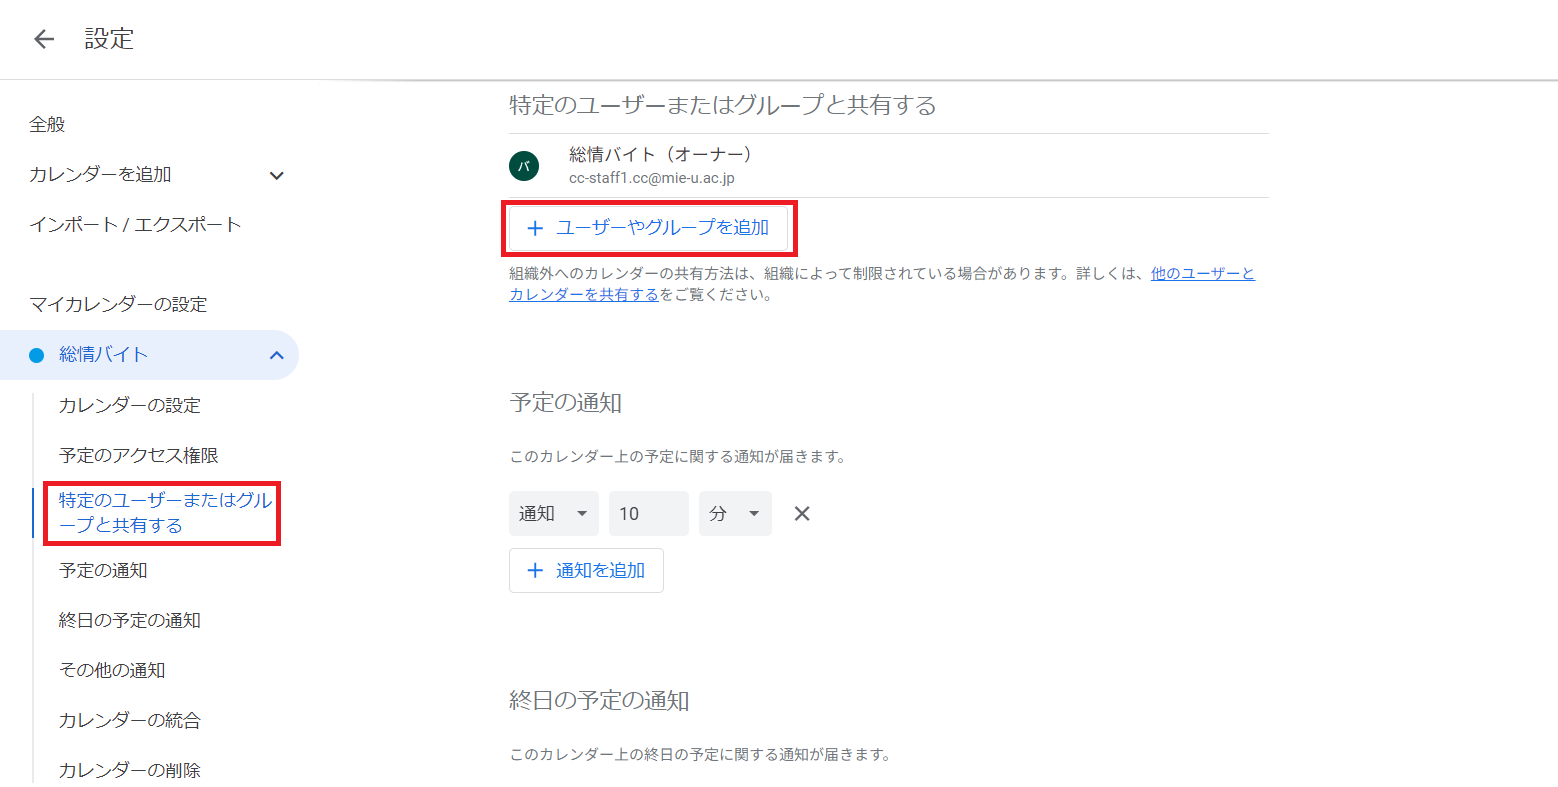
Task: Click the notification value field showing 10
Action: tap(649, 514)
